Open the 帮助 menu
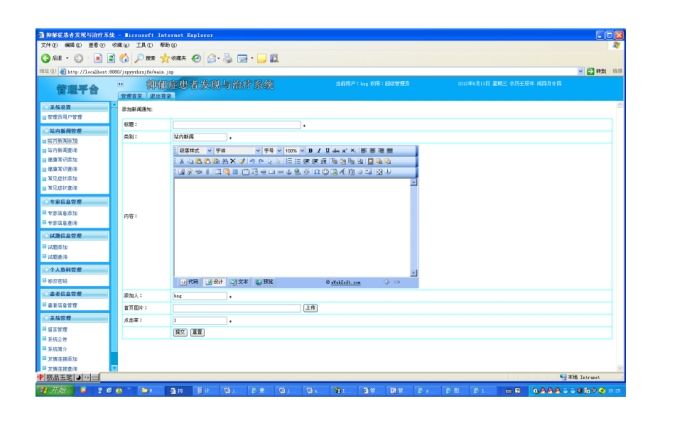The image size is (692, 434). 168,45
